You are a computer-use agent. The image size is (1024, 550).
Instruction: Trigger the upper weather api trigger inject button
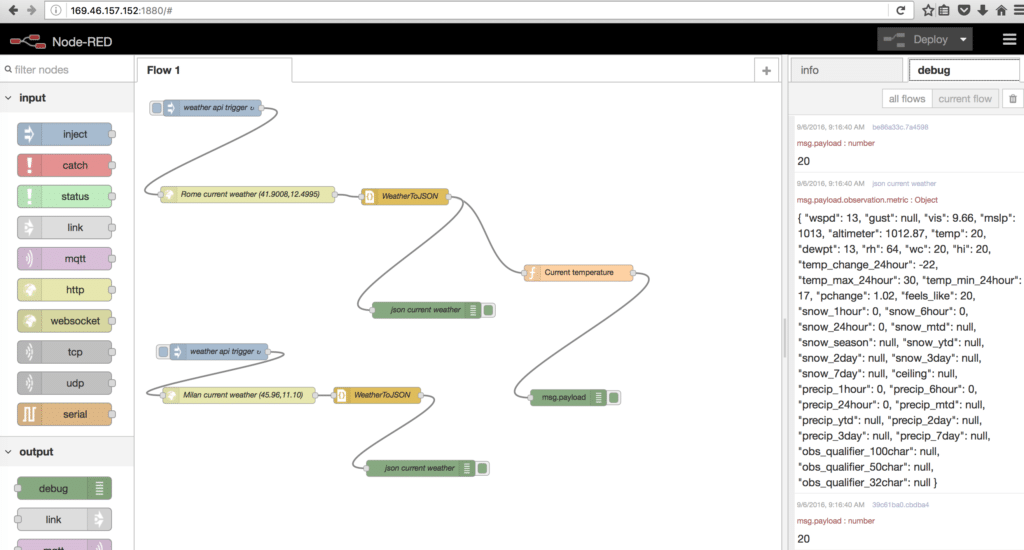(x=156, y=108)
